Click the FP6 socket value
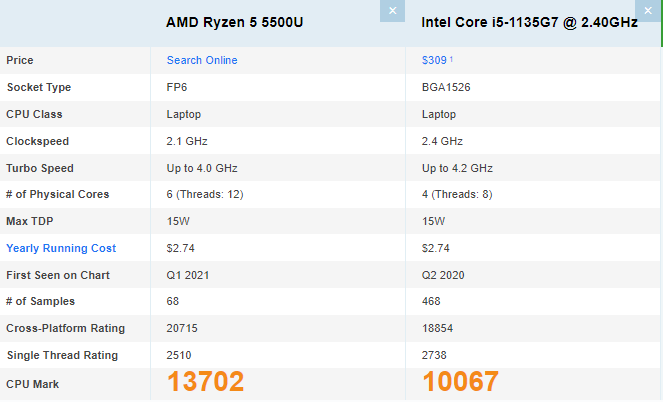 tap(177, 88)
